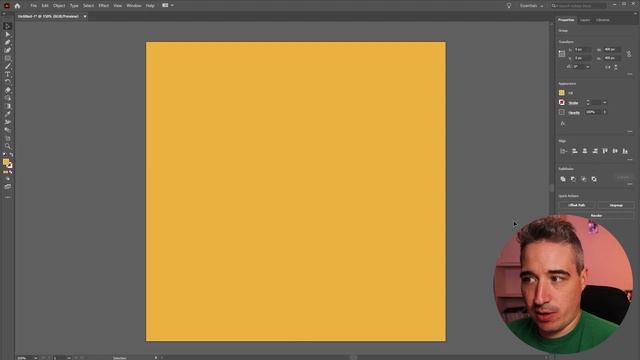The image size is (640, 360).
Task: Open zoom level dropdown in status bar
Action: 36,358
